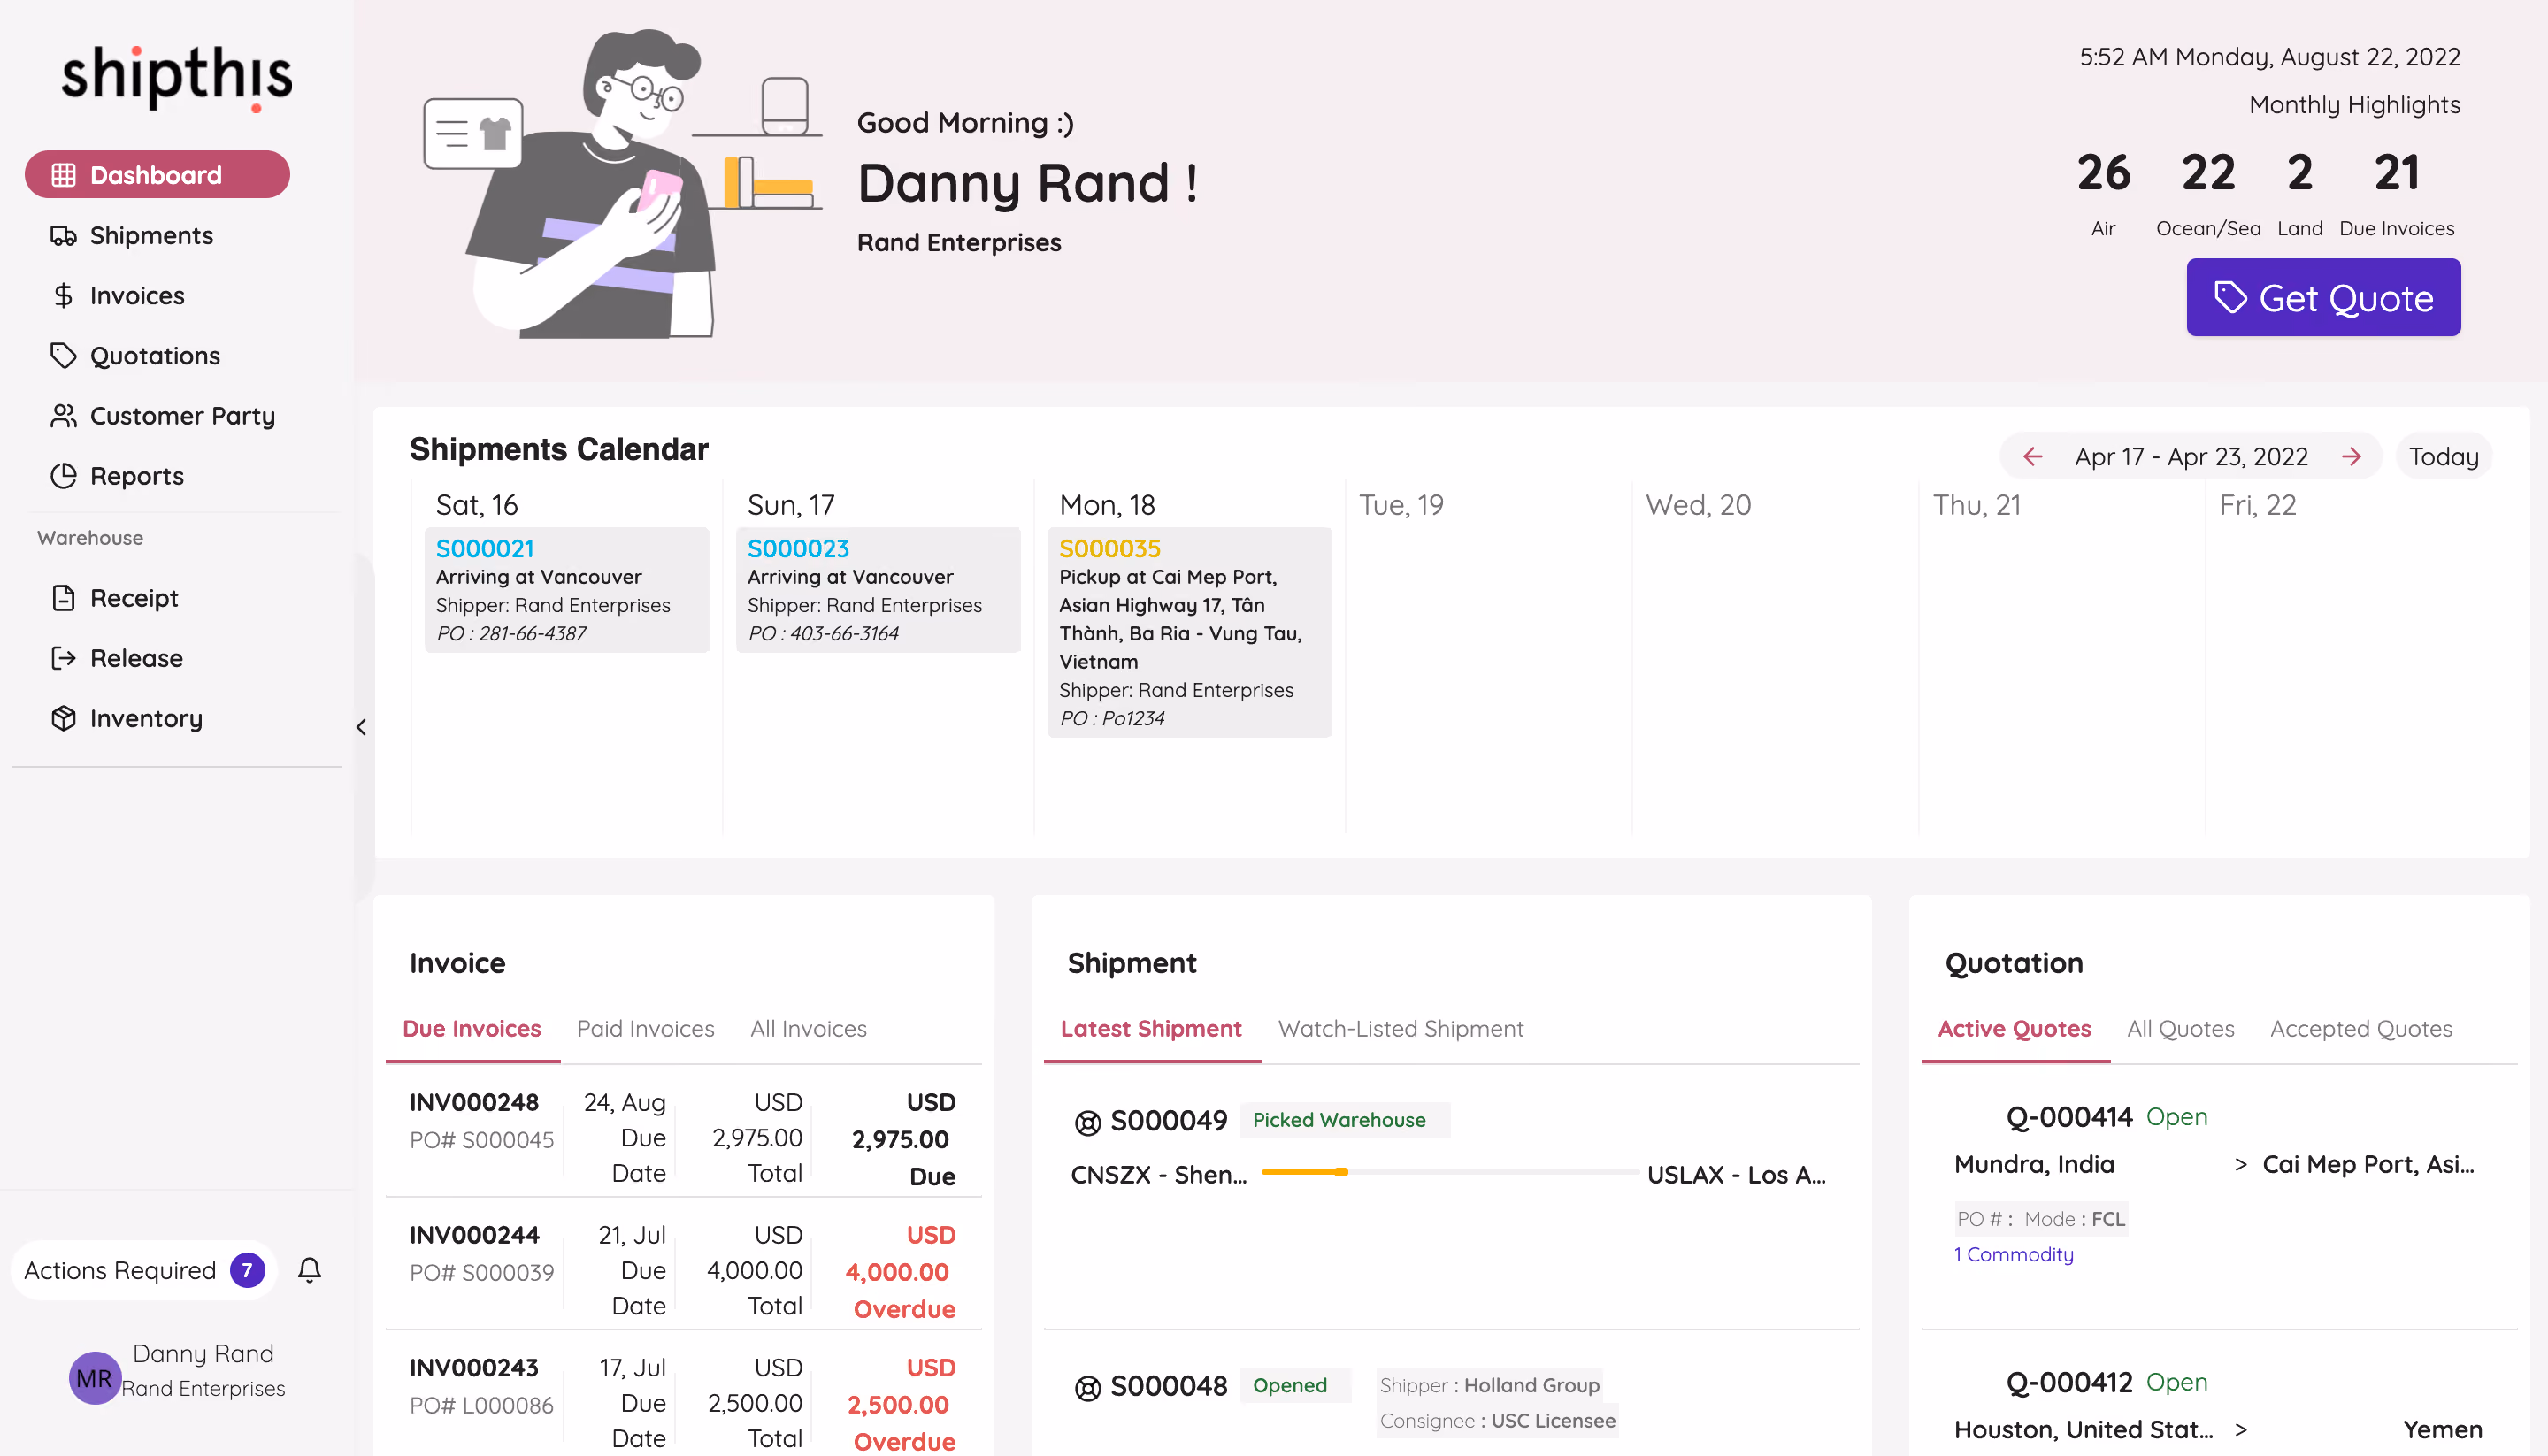This screenshot has width=2548, height=1456.
Task: Click the lifebuoy icon beside S000048
Action: click(x=1088, y=1387)
